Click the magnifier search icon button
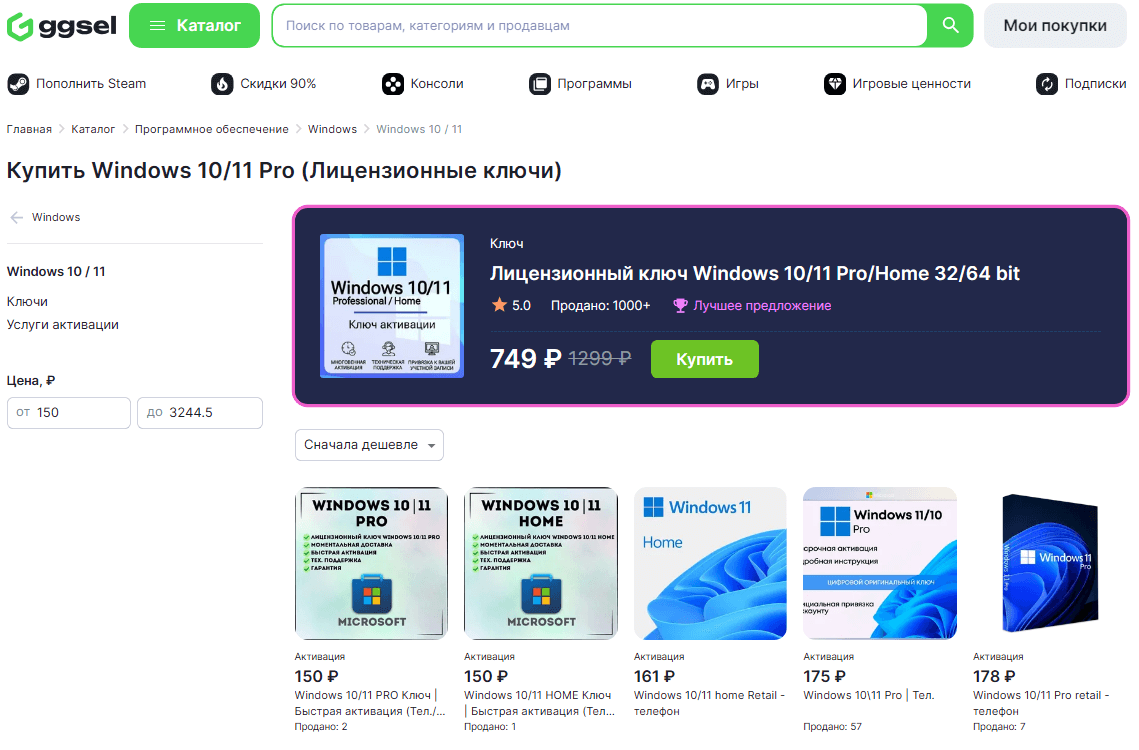The image size is (1139, 750). tap(950, 25)
